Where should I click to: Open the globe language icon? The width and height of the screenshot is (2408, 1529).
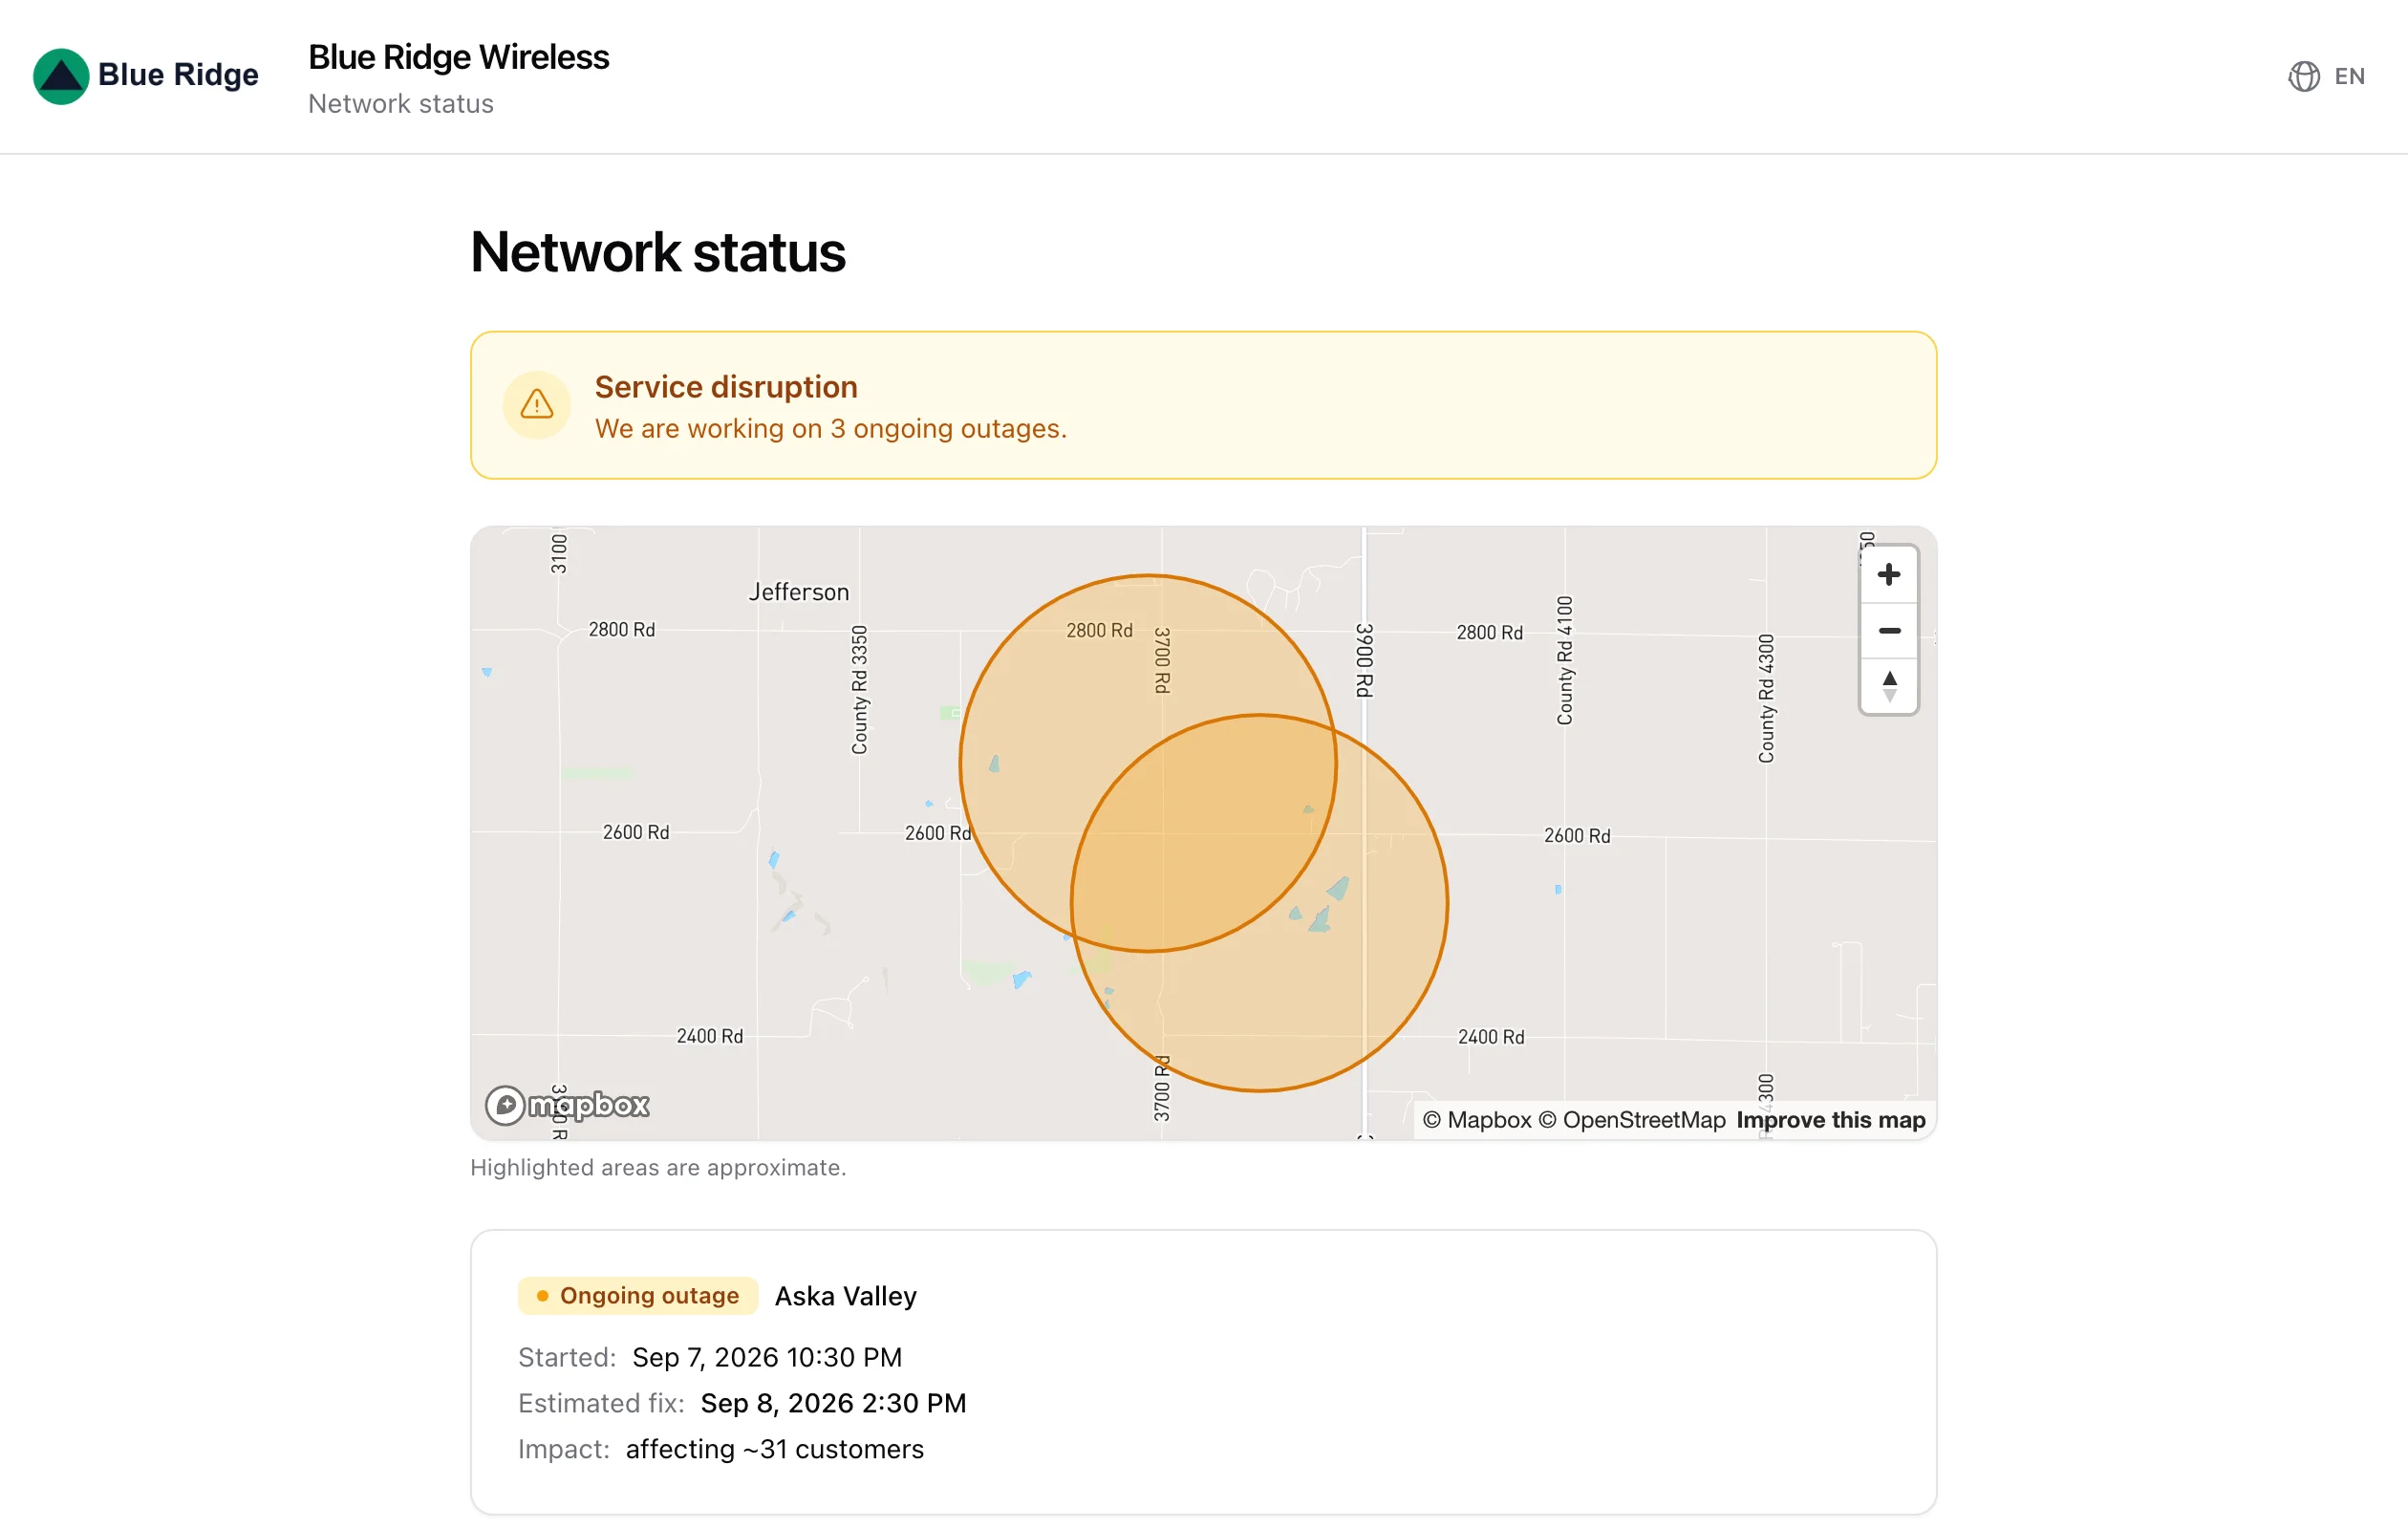pos(2303,76)
